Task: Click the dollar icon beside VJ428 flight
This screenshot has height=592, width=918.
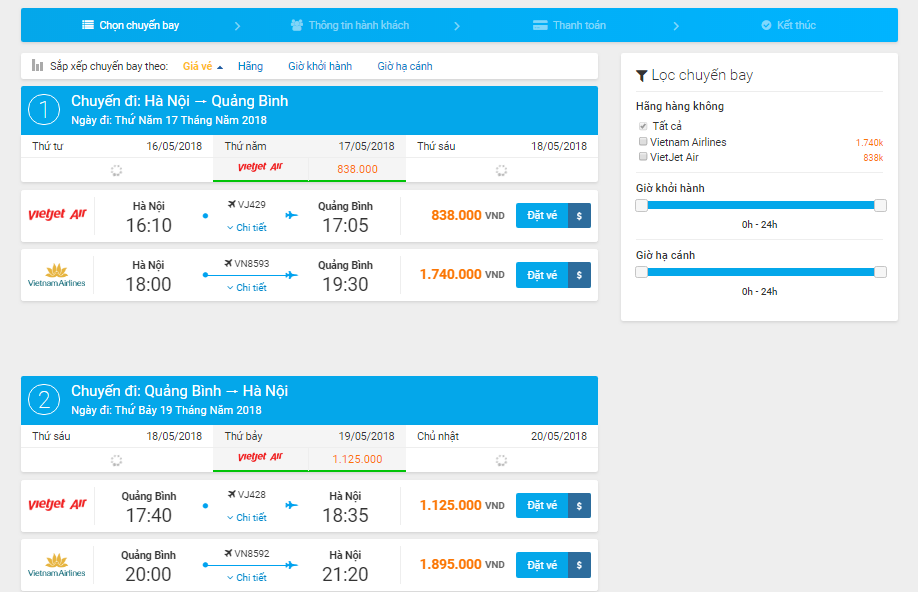Action: pos(579,506)
